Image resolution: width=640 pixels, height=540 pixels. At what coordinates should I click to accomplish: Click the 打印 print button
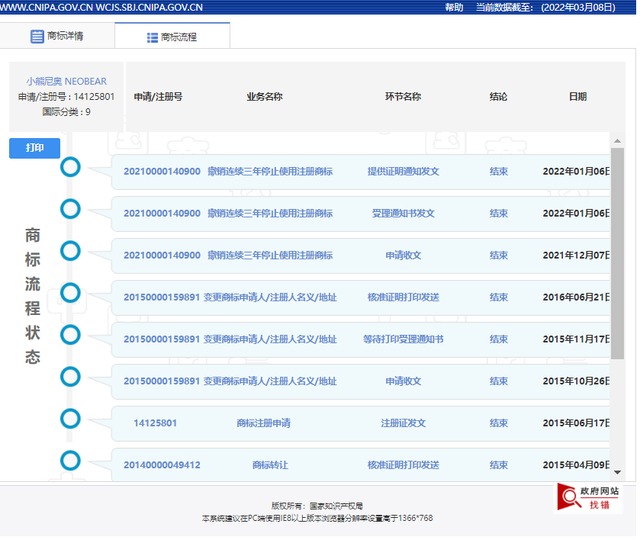click(35, 148)
